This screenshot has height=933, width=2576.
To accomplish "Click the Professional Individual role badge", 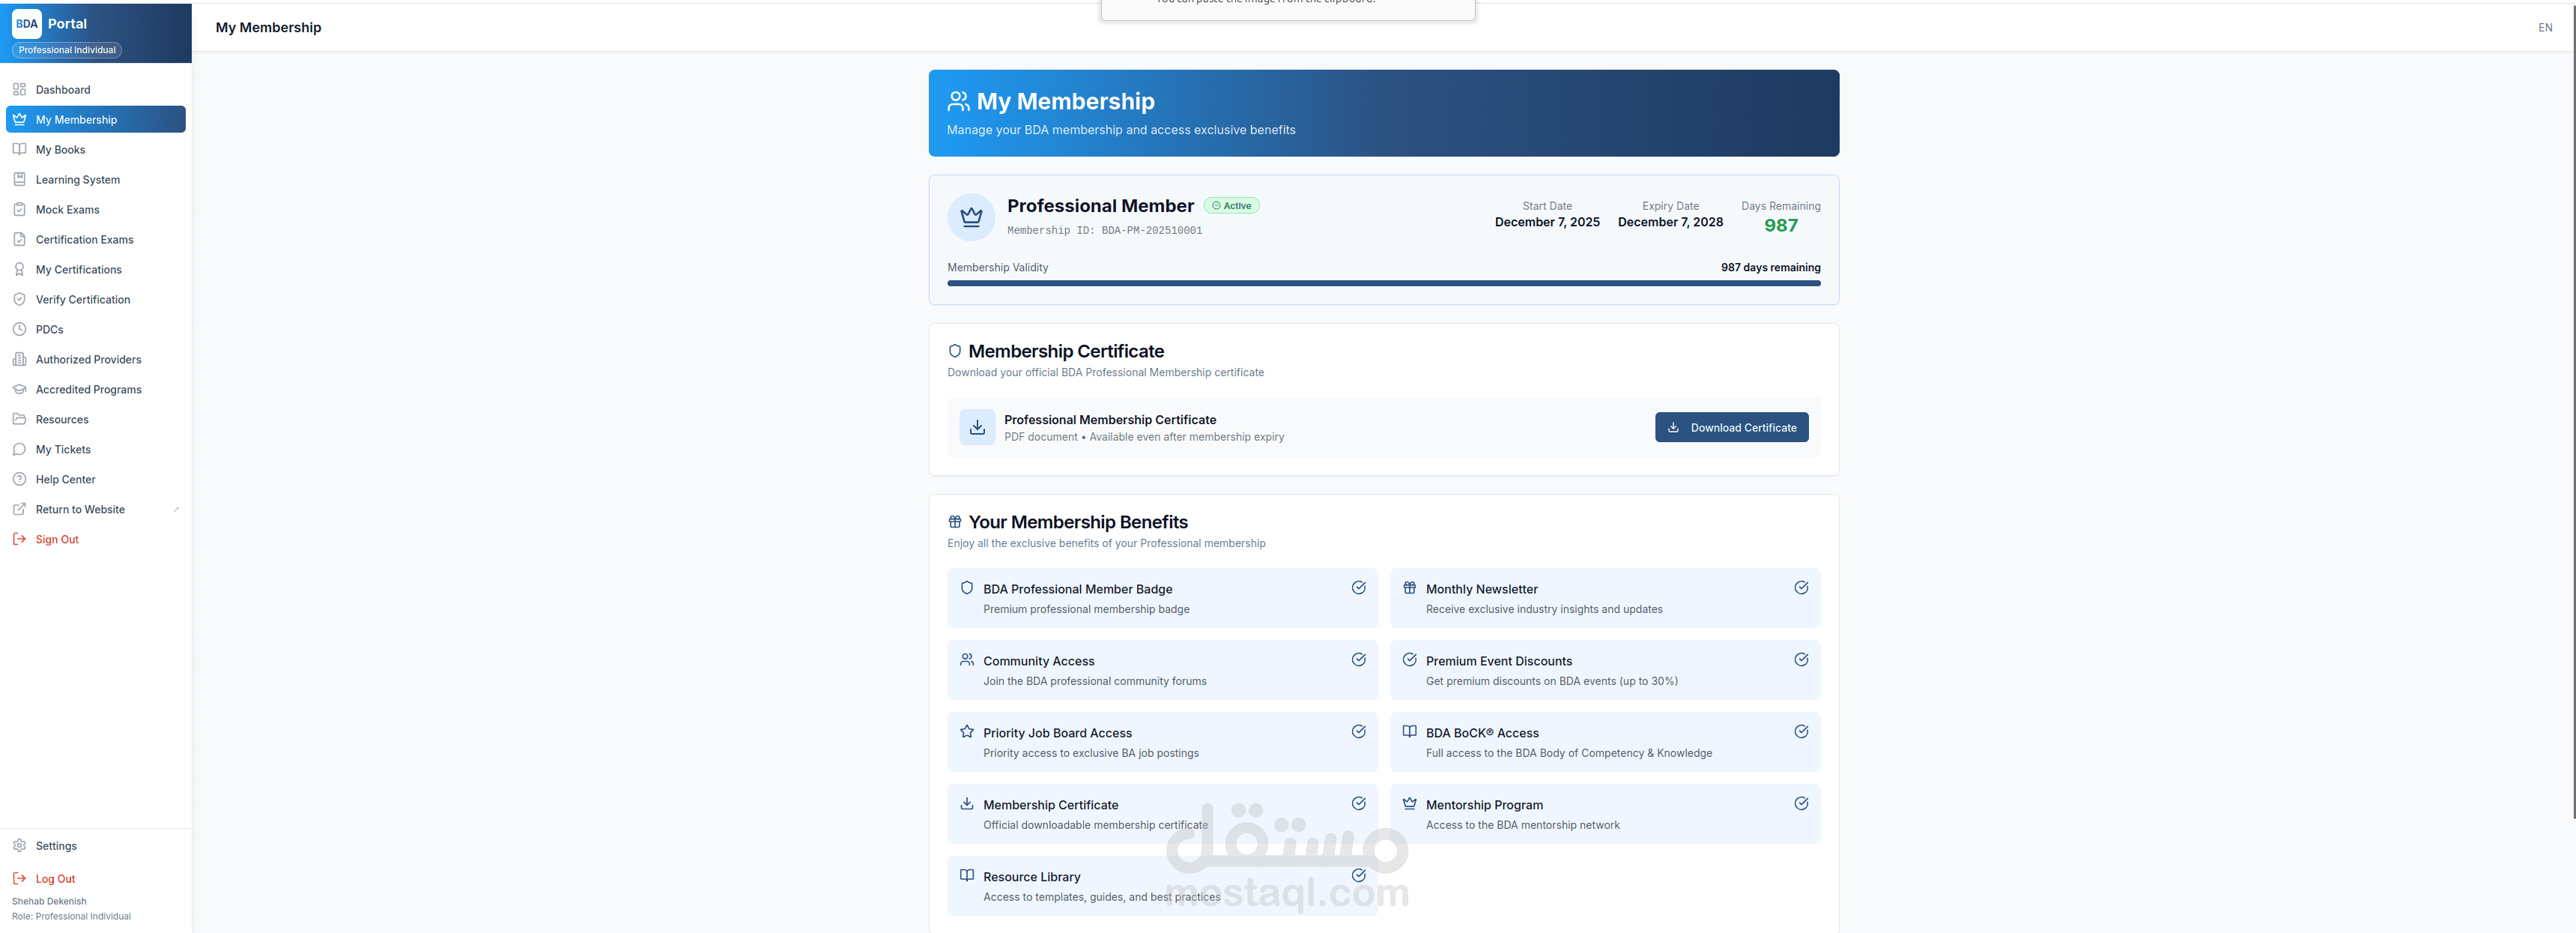I will tap(67, 50).
